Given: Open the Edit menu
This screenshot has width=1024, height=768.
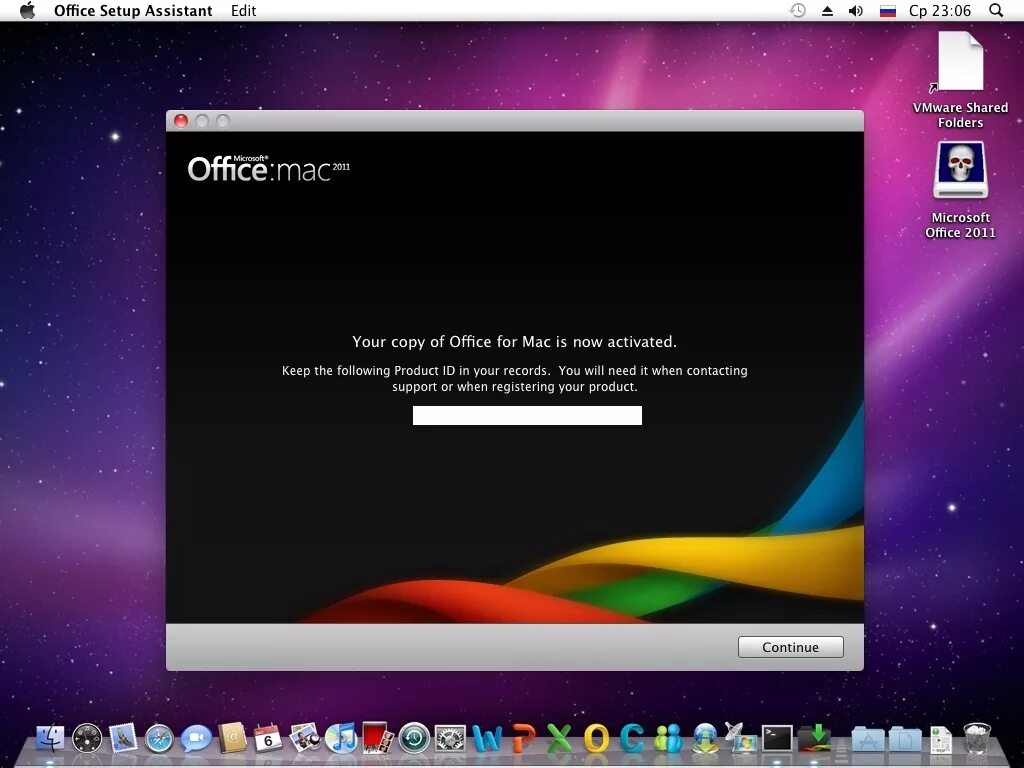Looking at the screenshot, I should [x=244, y=10].
